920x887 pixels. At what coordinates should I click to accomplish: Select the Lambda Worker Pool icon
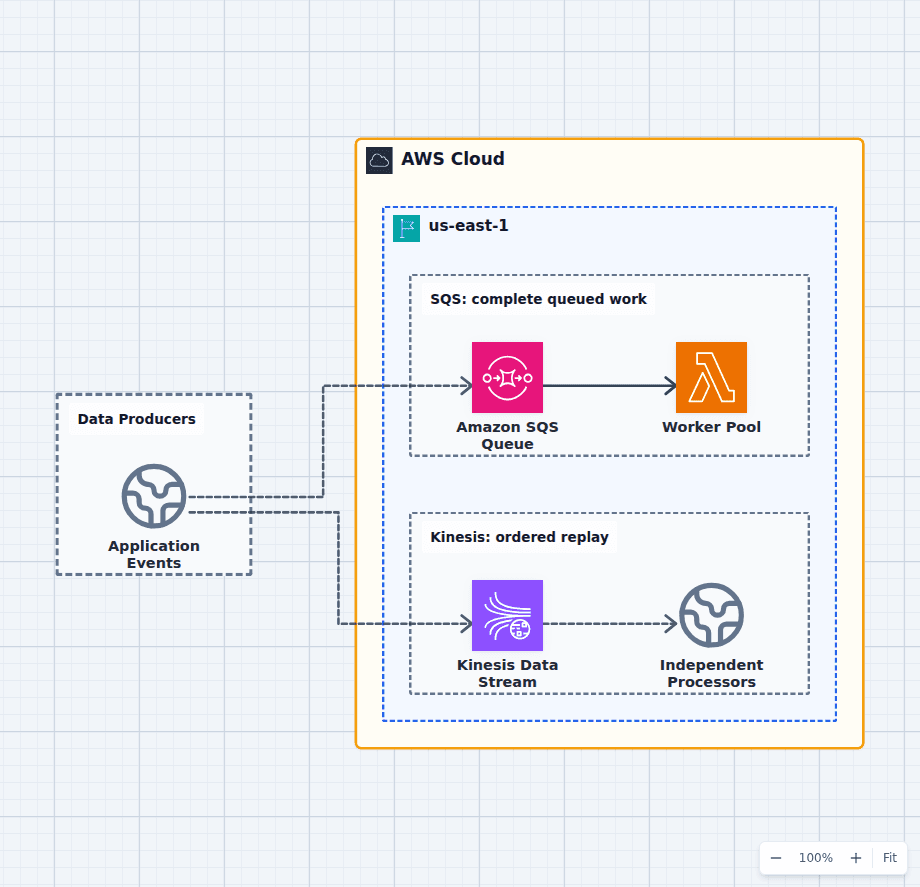pos(711,377)
